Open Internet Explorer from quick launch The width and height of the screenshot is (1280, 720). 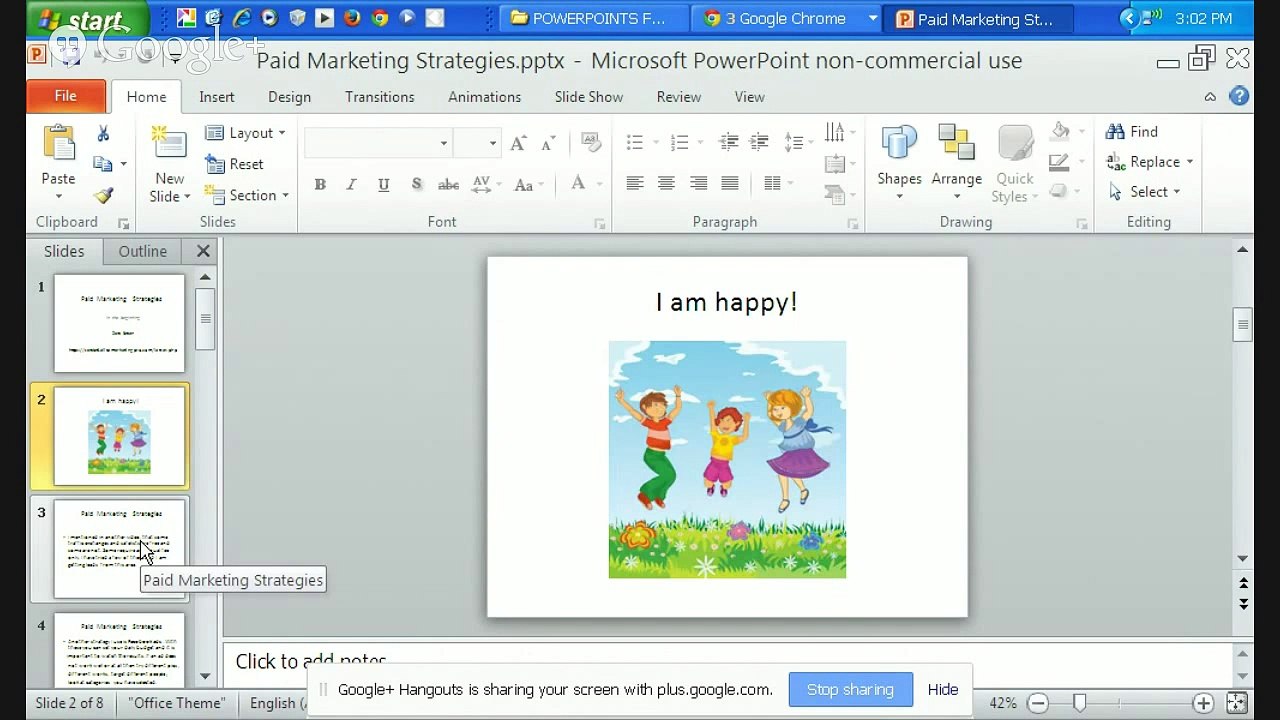(241, 18)
